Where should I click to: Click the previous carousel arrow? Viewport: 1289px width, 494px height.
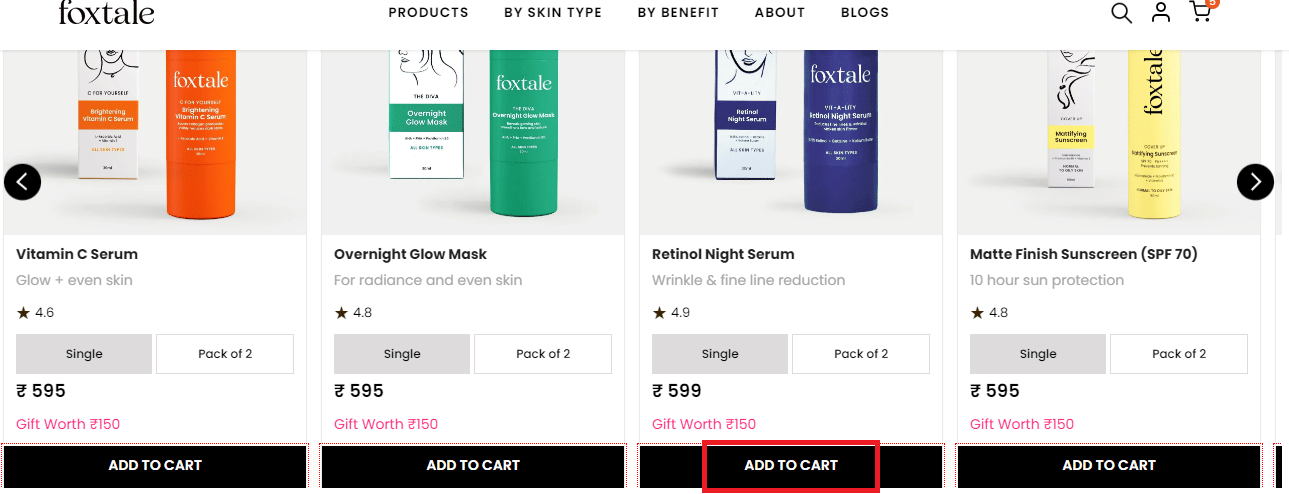coord(23,181)
